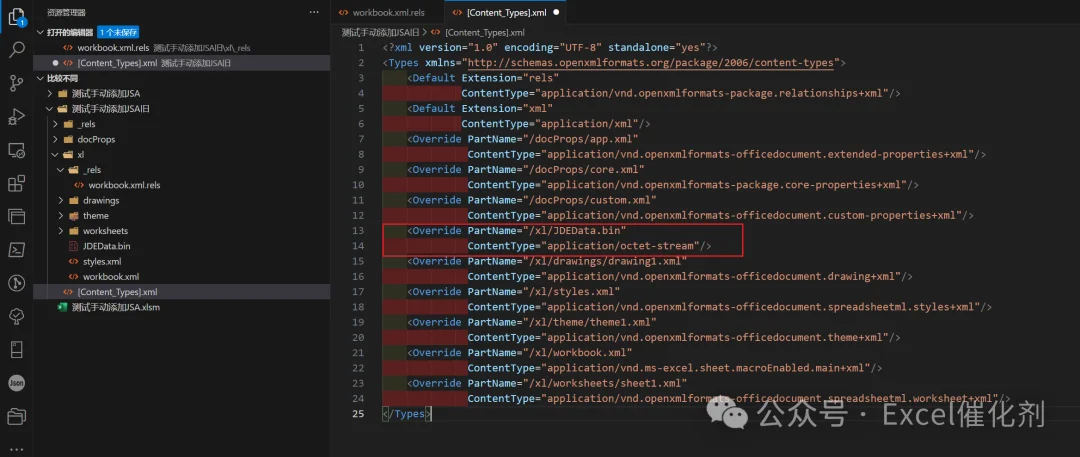
Task: Collapse the 比较不同 section
Action: 41,78
